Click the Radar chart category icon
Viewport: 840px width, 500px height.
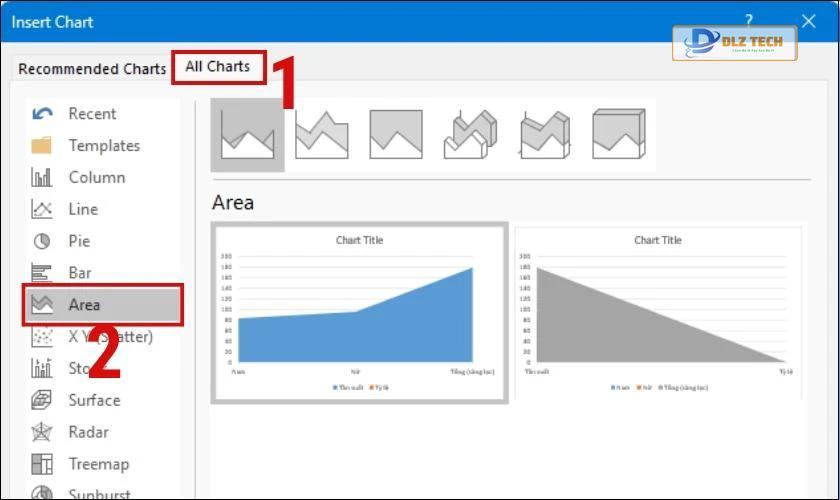click(42, 432)
